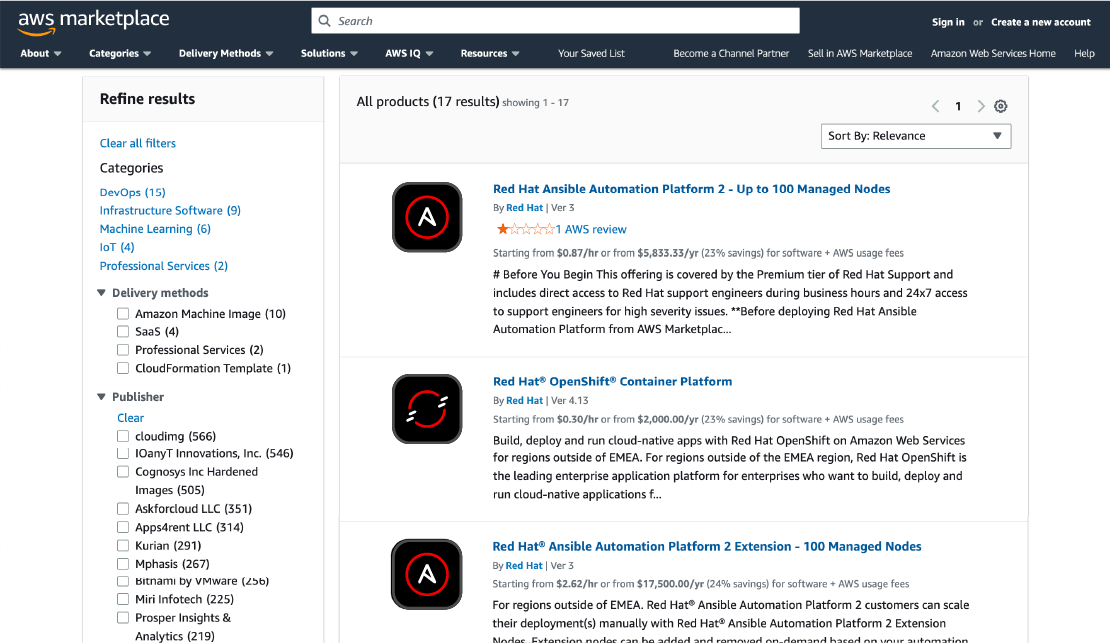Click the AWS Marketplace logo
Screen dimensions: 1110x643
pyautogui.click(x=93, y=21)
